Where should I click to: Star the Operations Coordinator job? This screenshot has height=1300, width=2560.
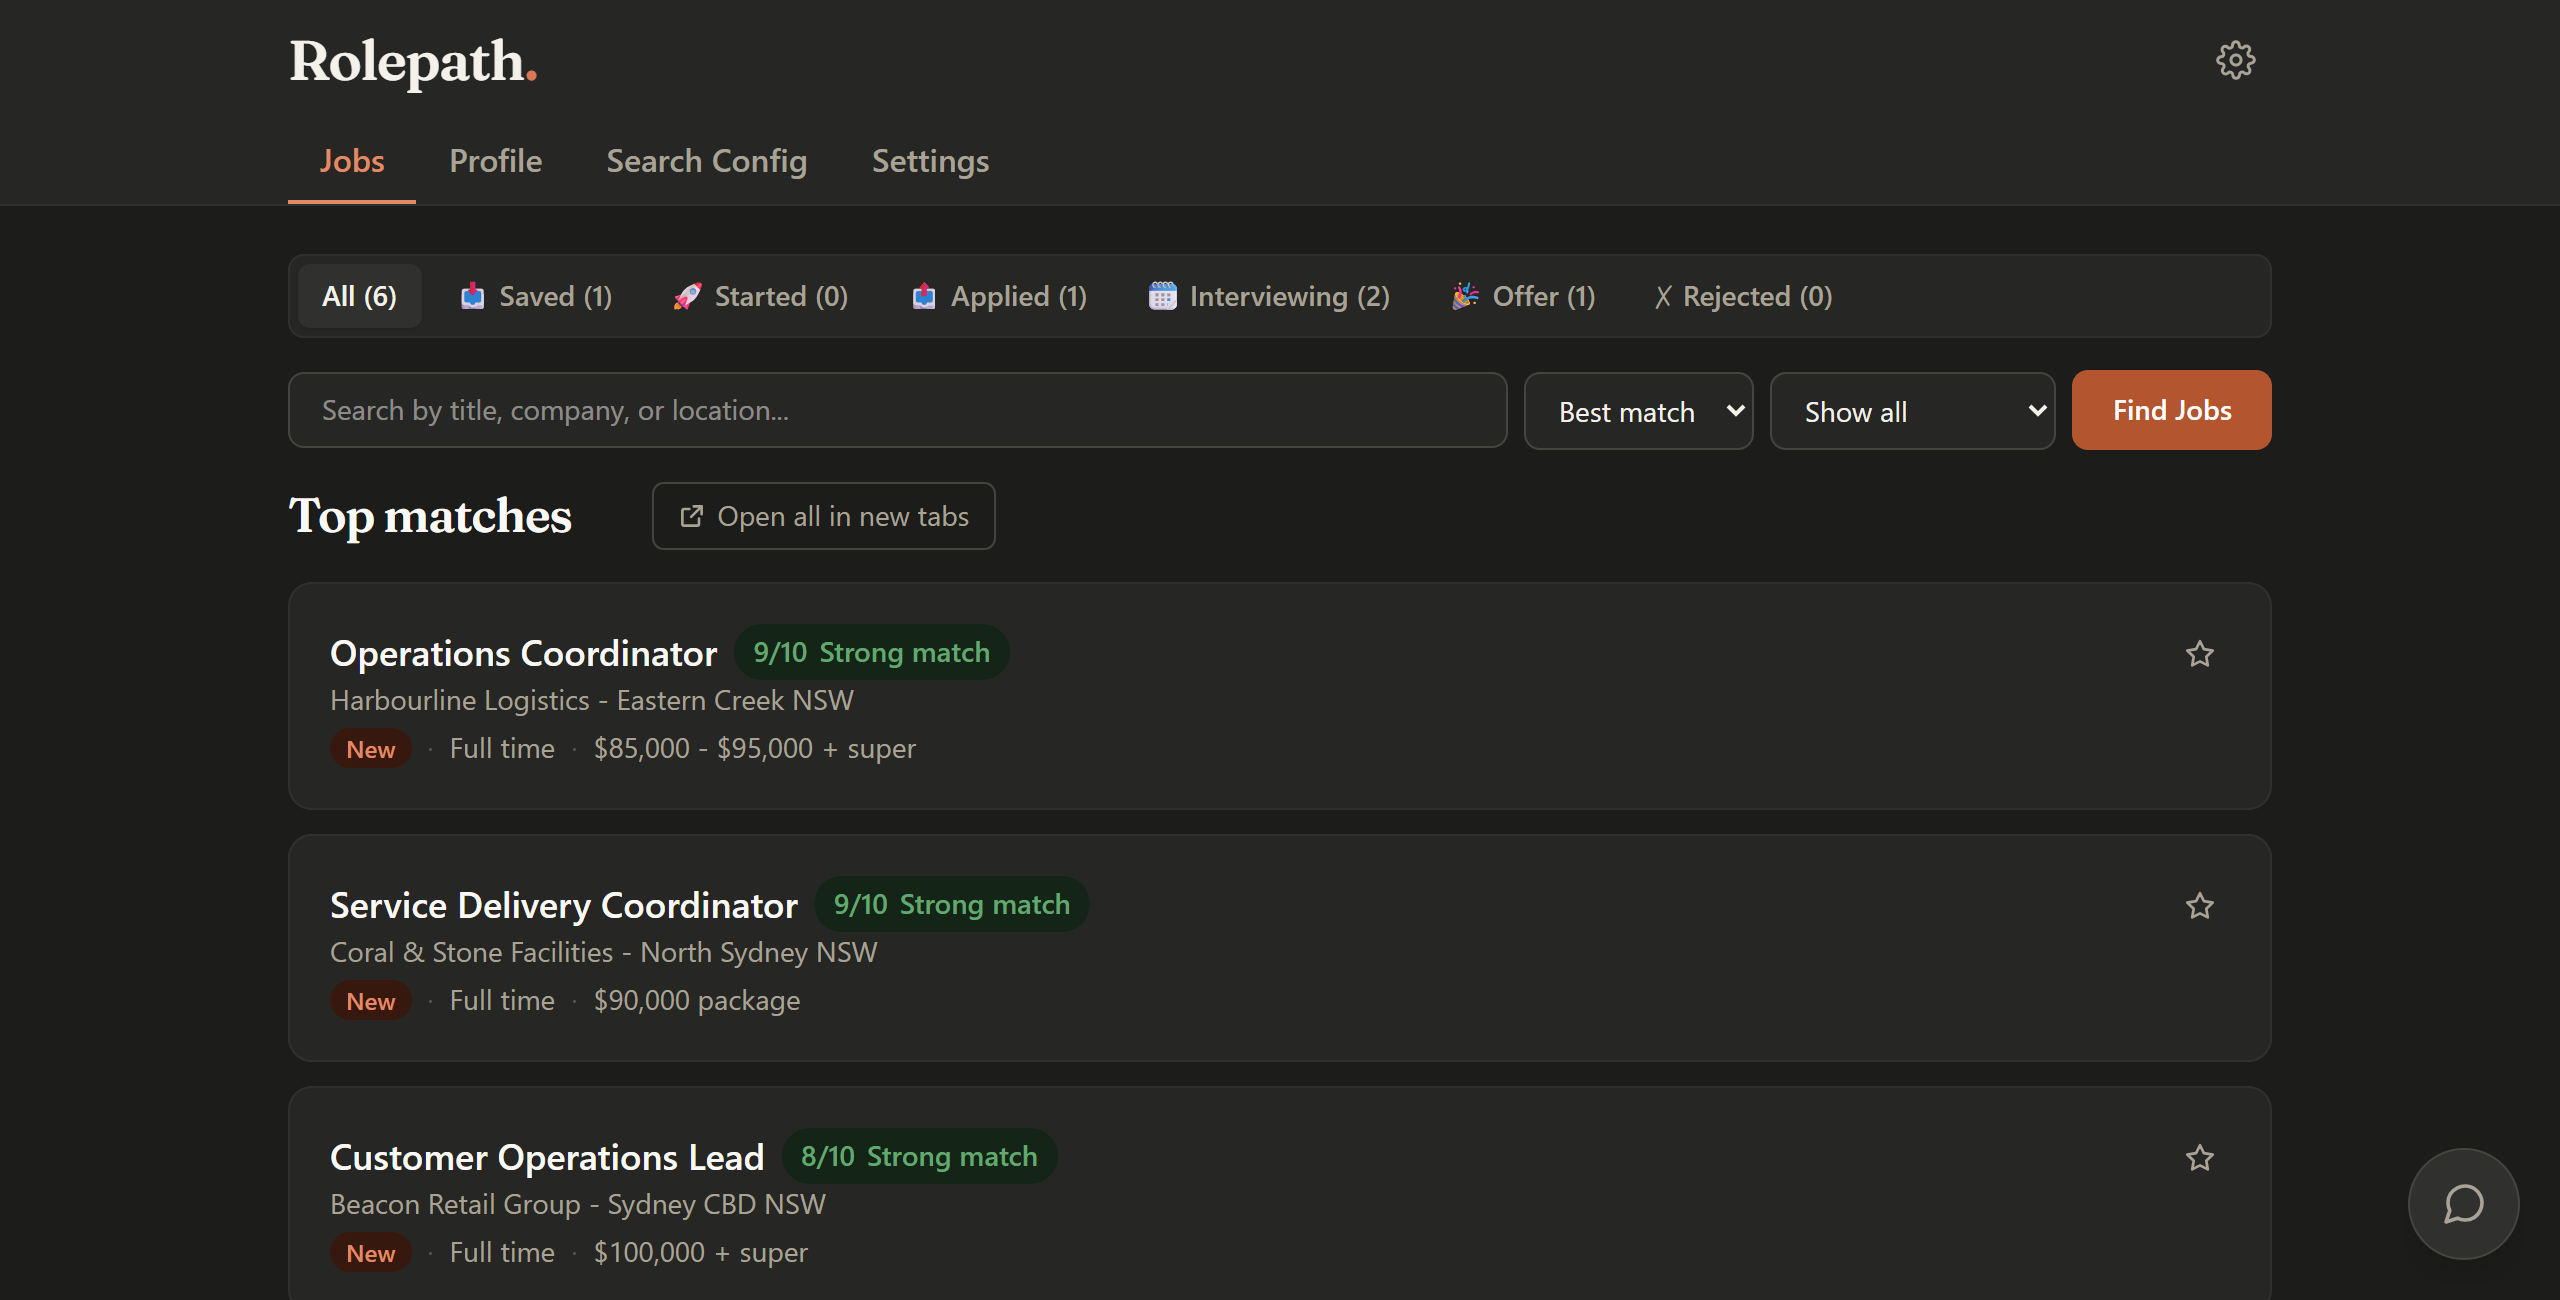coord(2199,654)
